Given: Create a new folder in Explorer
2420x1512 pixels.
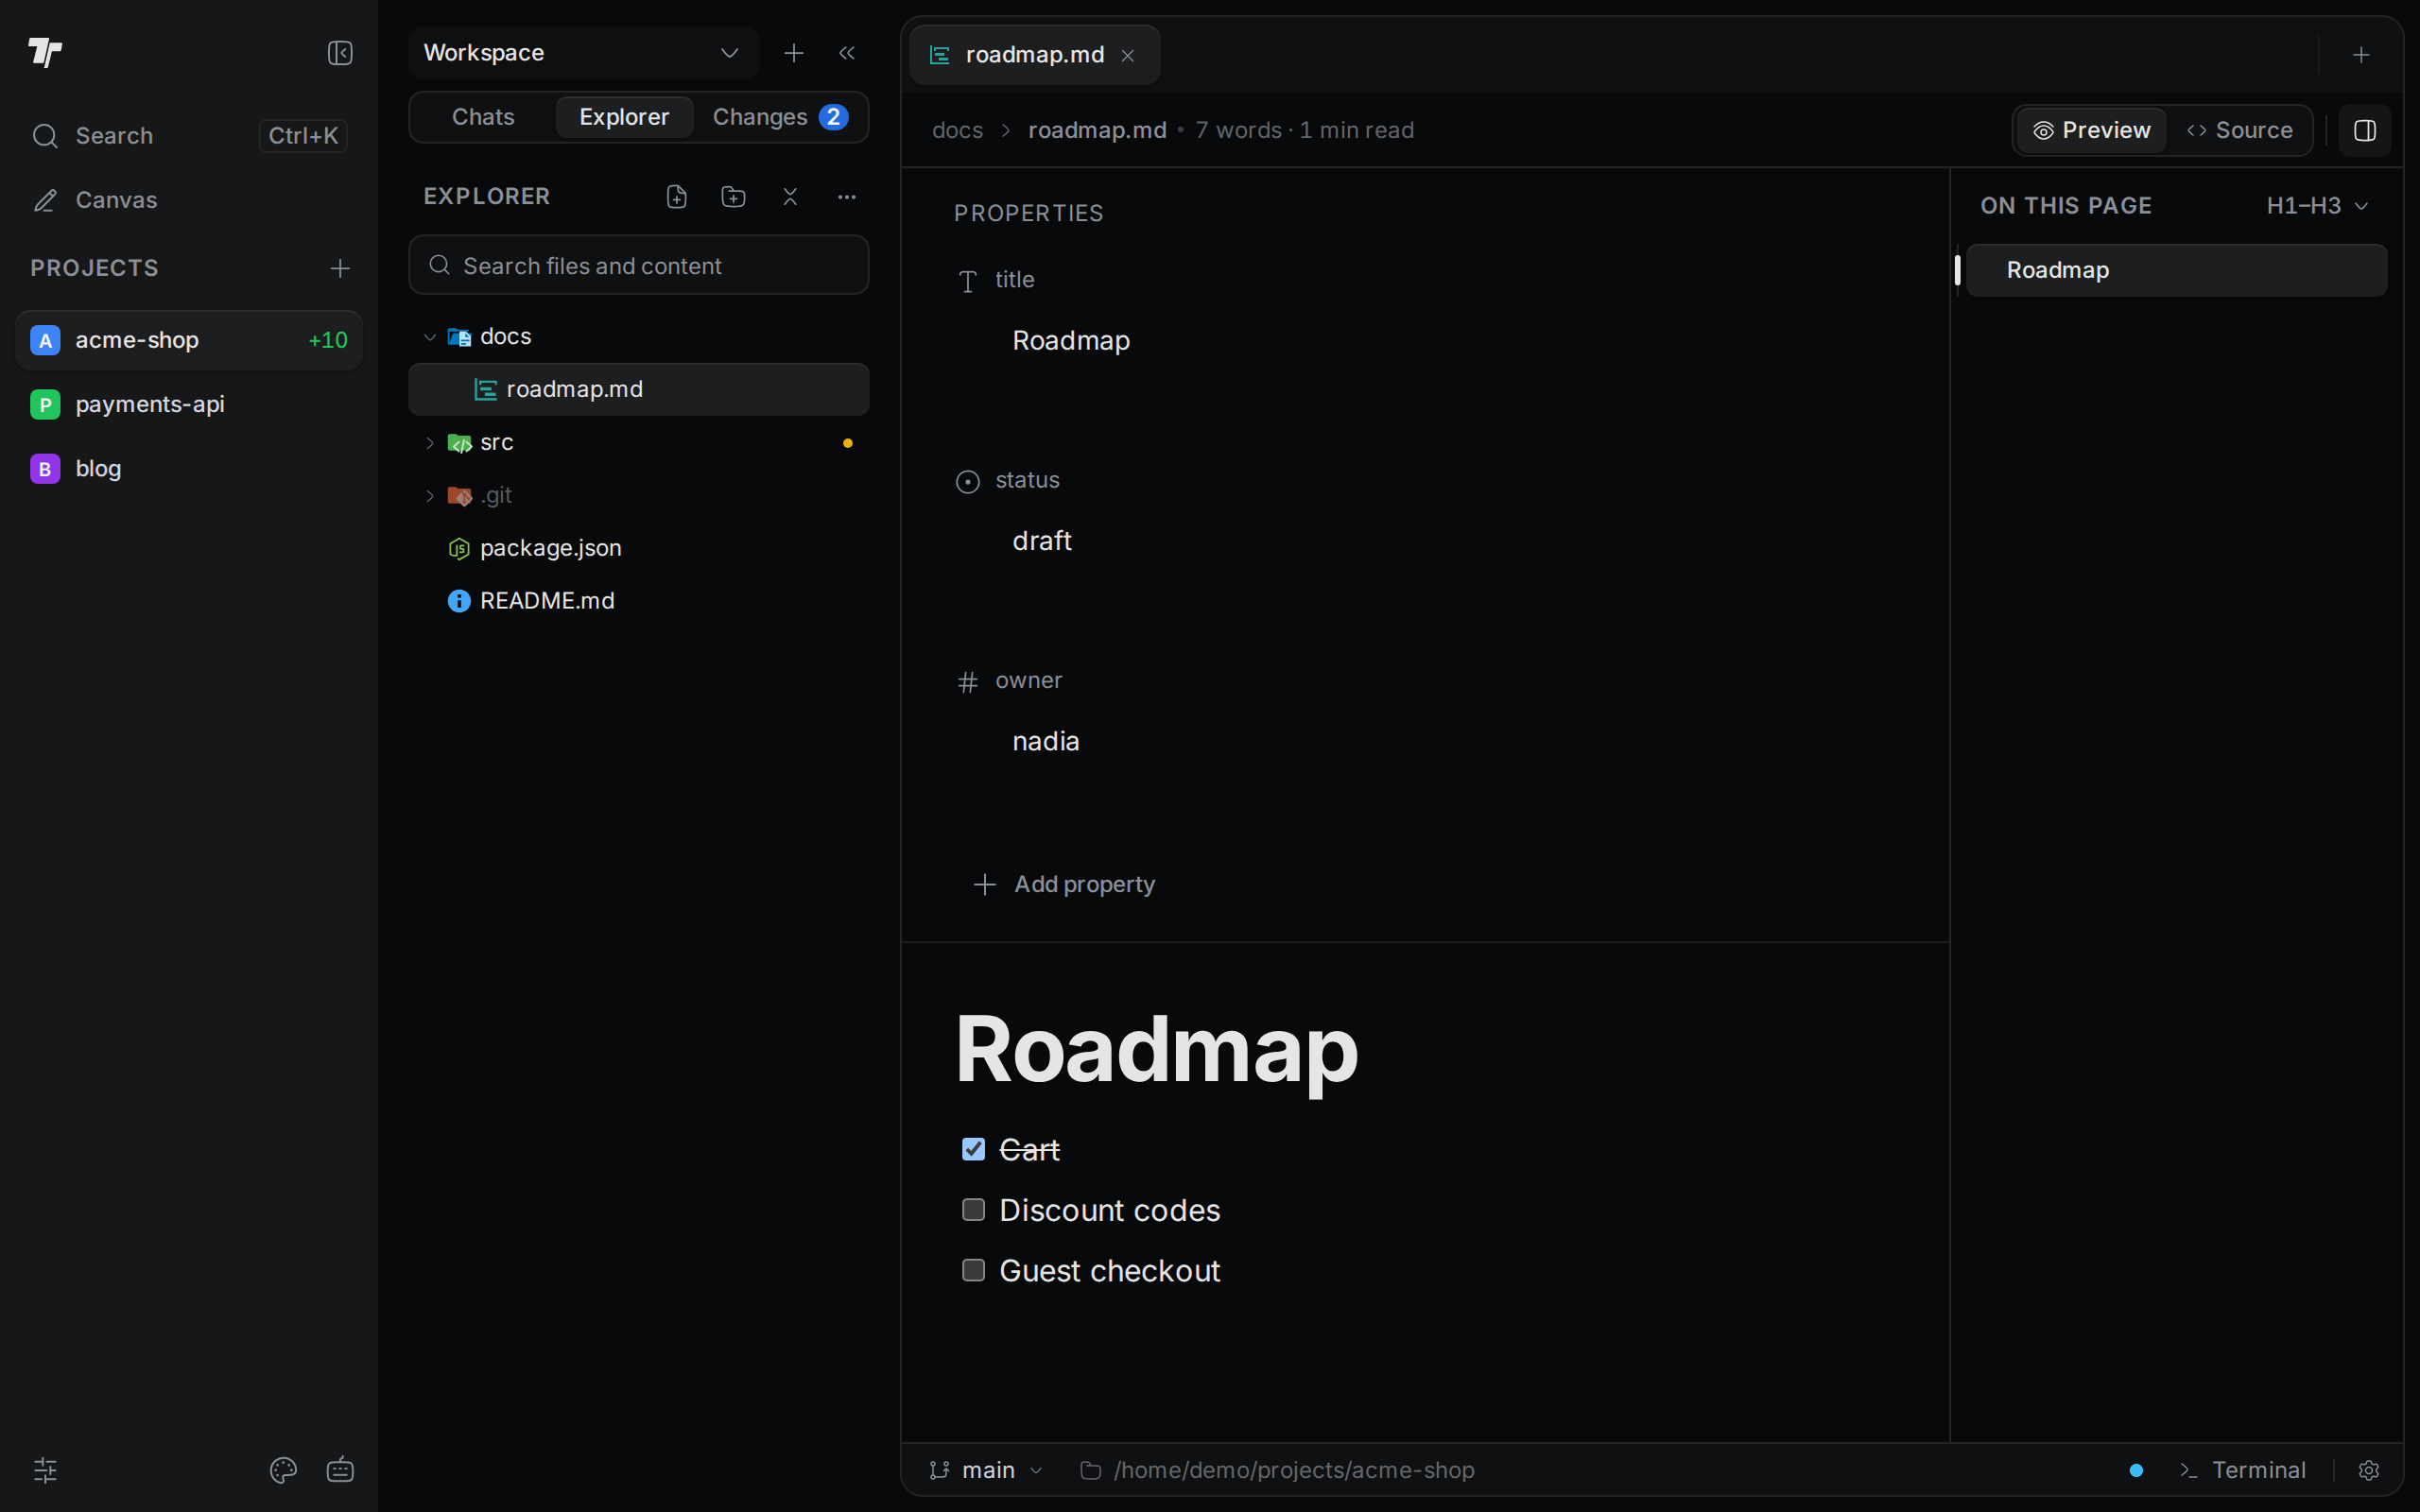Looking at the screenshot, I should click(x=733, y=197).
